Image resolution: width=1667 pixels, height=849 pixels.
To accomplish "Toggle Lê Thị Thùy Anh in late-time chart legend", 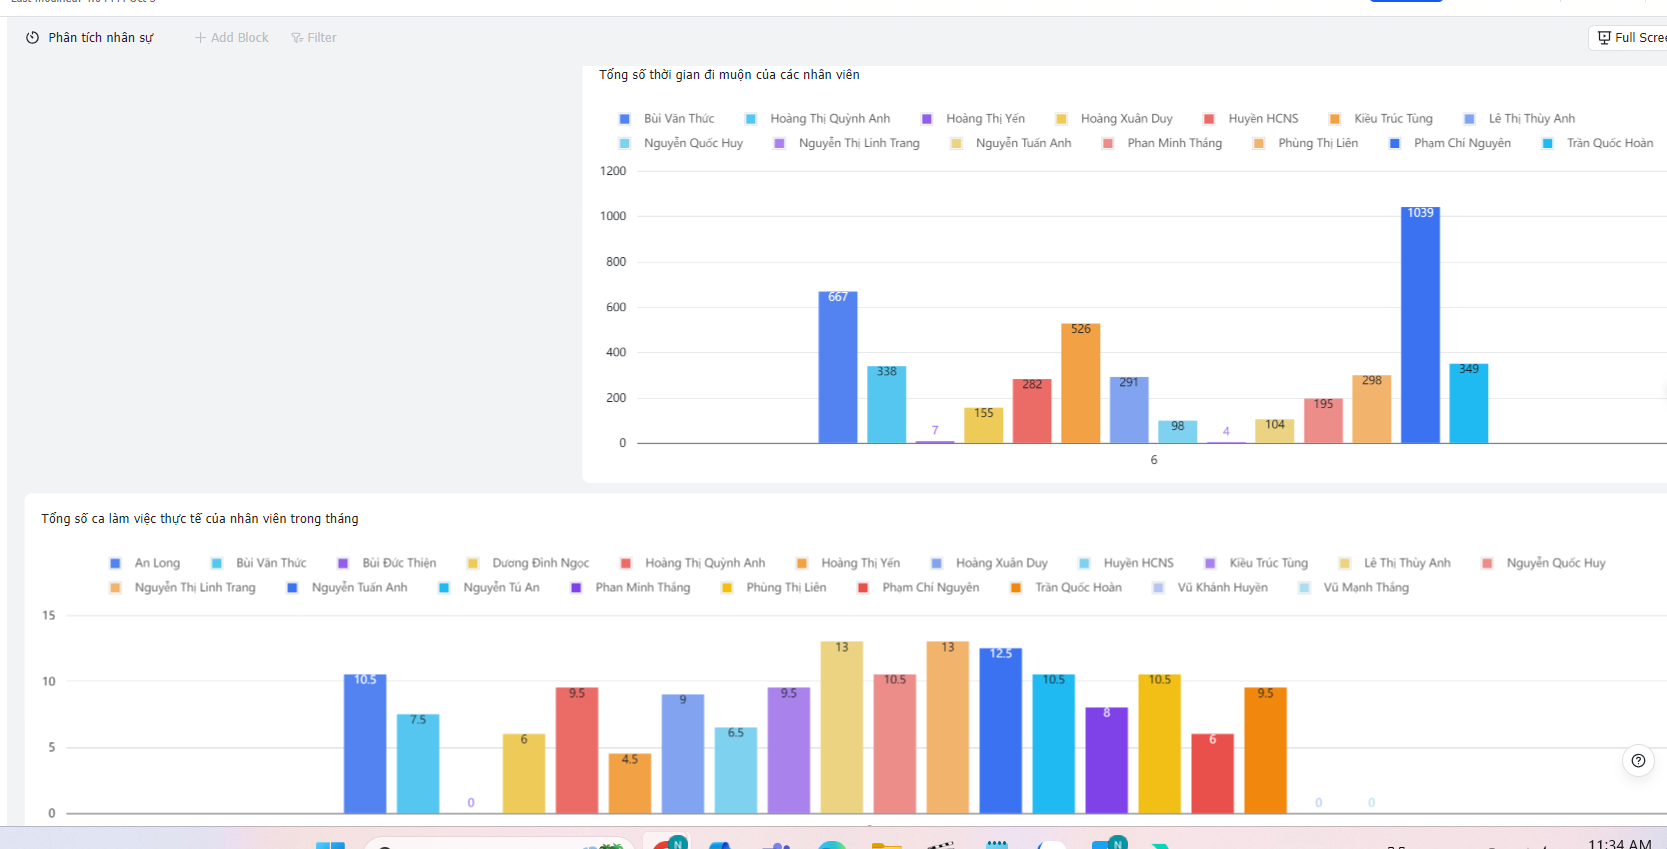I will coord(1519,119).
